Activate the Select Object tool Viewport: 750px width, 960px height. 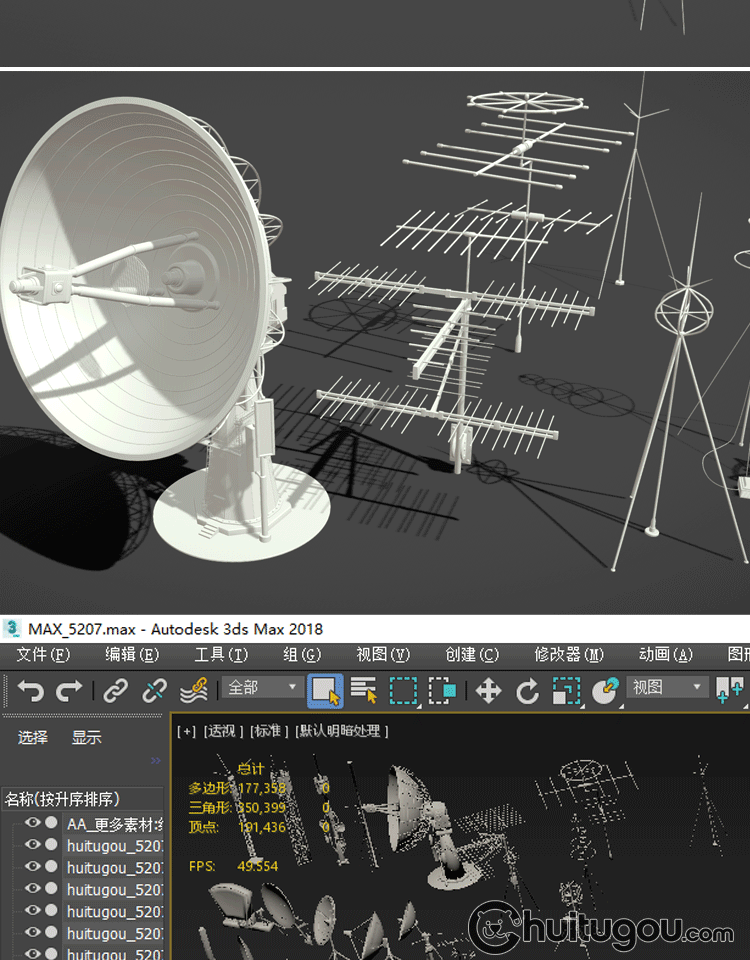(x=325, y=691)
